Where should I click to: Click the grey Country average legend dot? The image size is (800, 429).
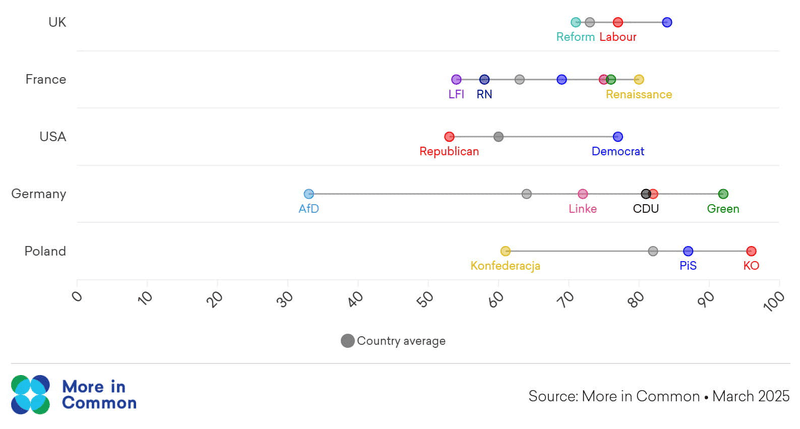(x=347, y=341)
